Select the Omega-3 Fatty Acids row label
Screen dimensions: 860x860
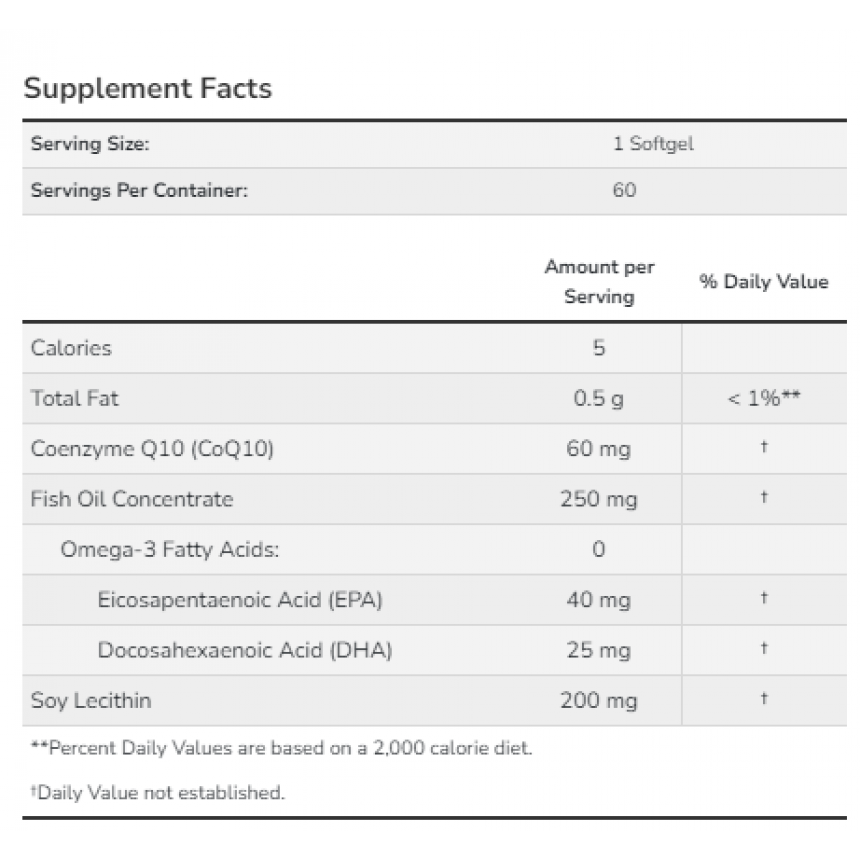click(x=169, y=550)
